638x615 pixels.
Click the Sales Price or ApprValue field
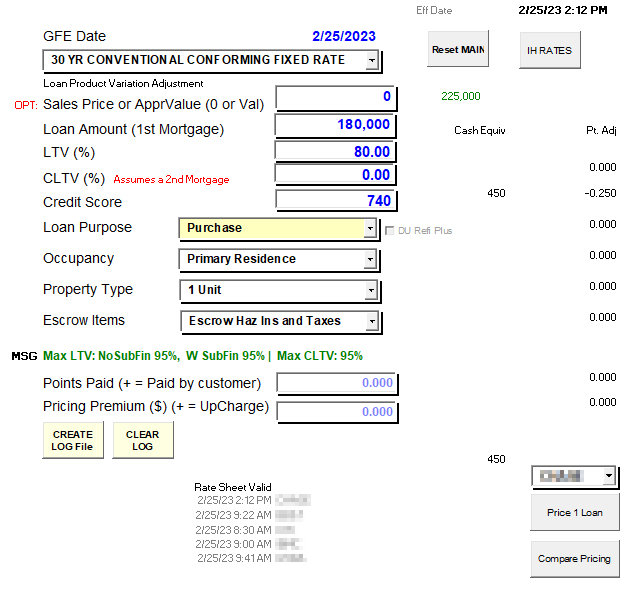click(336, 97)
